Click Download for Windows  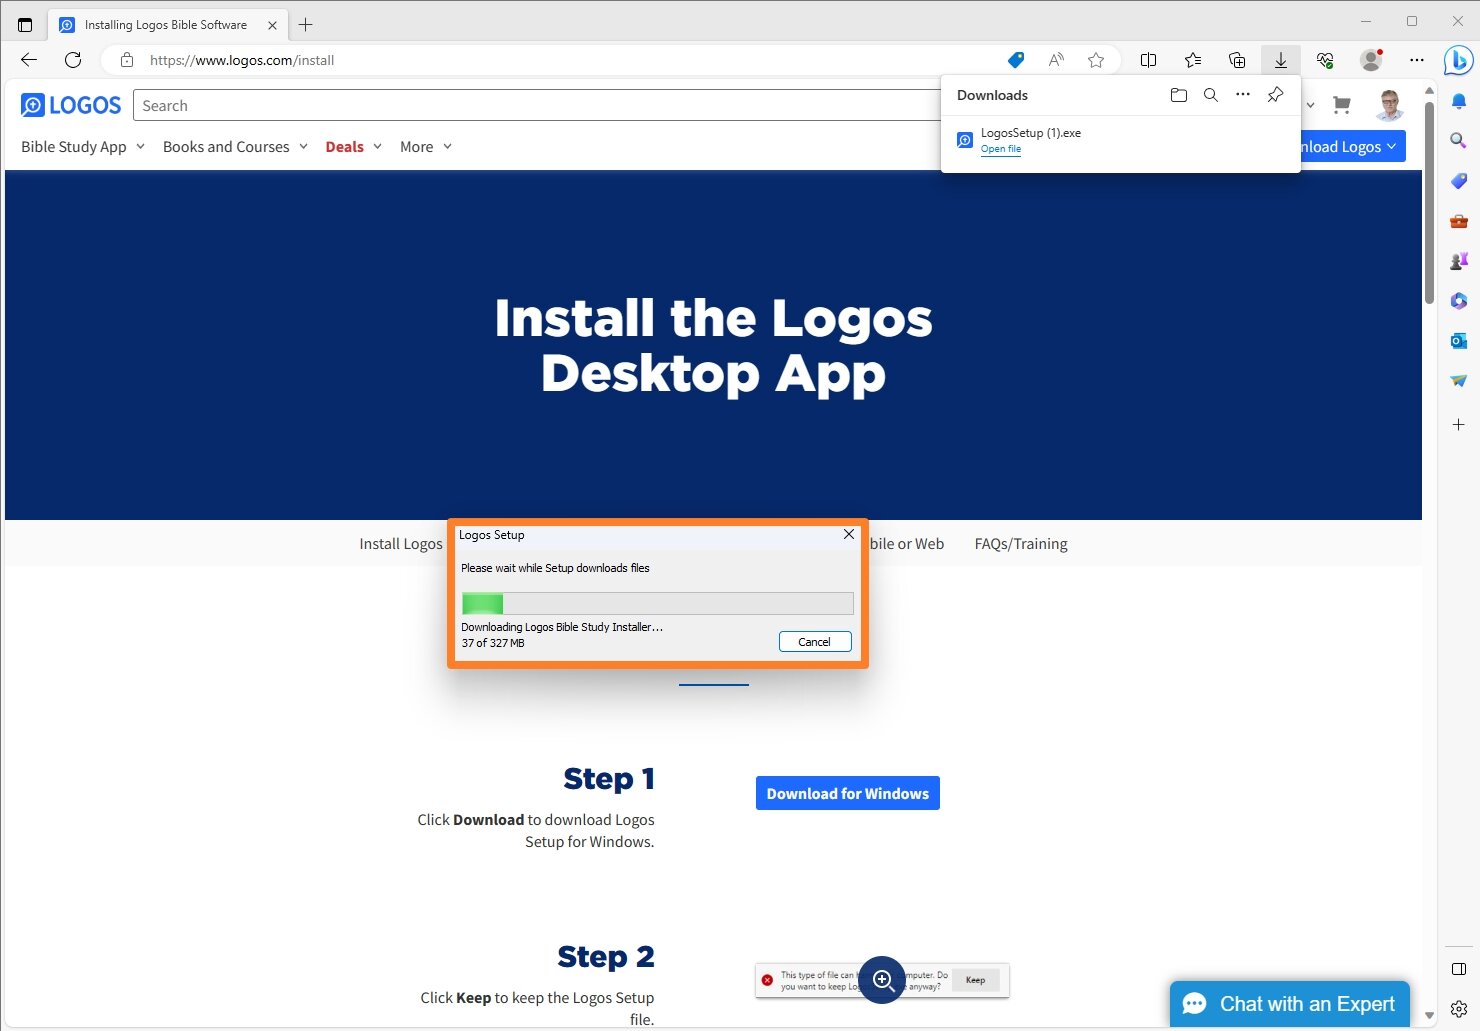tap(847, 793)
